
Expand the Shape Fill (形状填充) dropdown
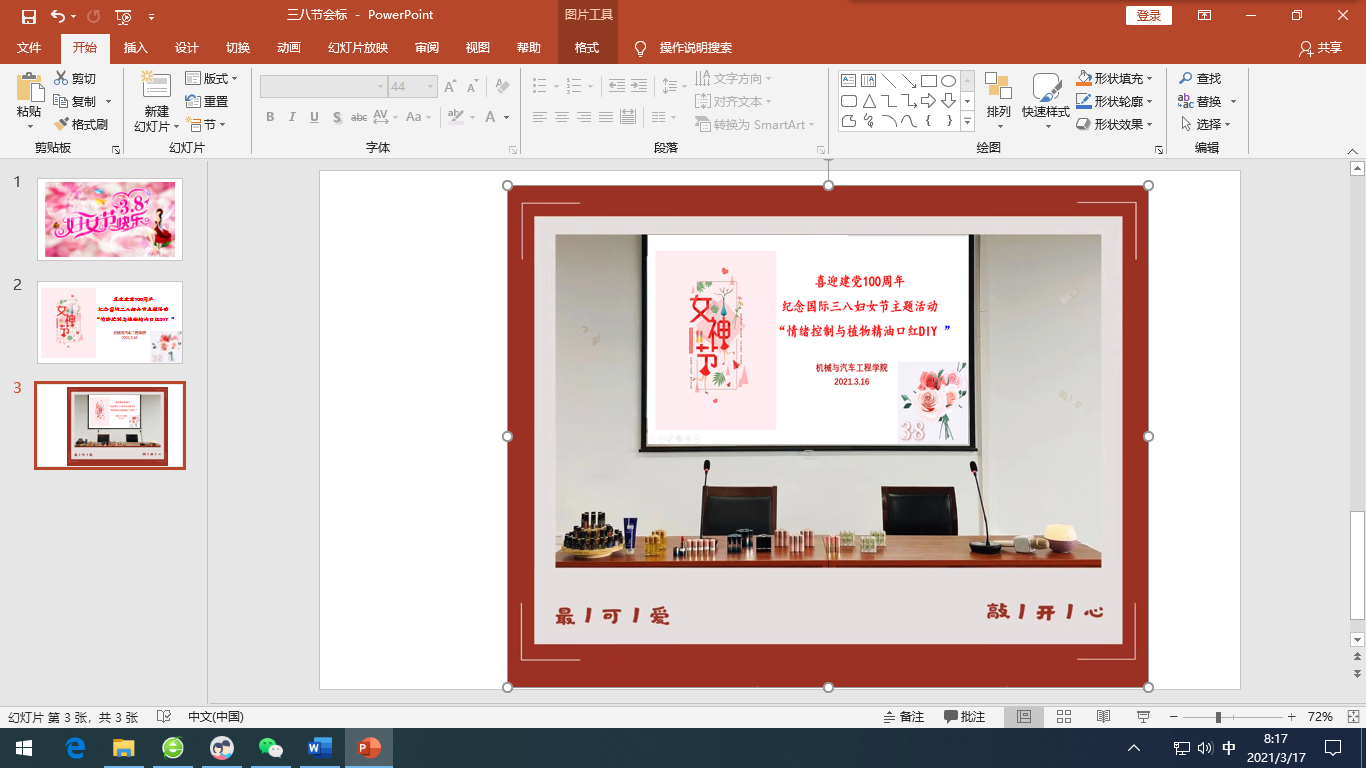[x=1150, y=79]
